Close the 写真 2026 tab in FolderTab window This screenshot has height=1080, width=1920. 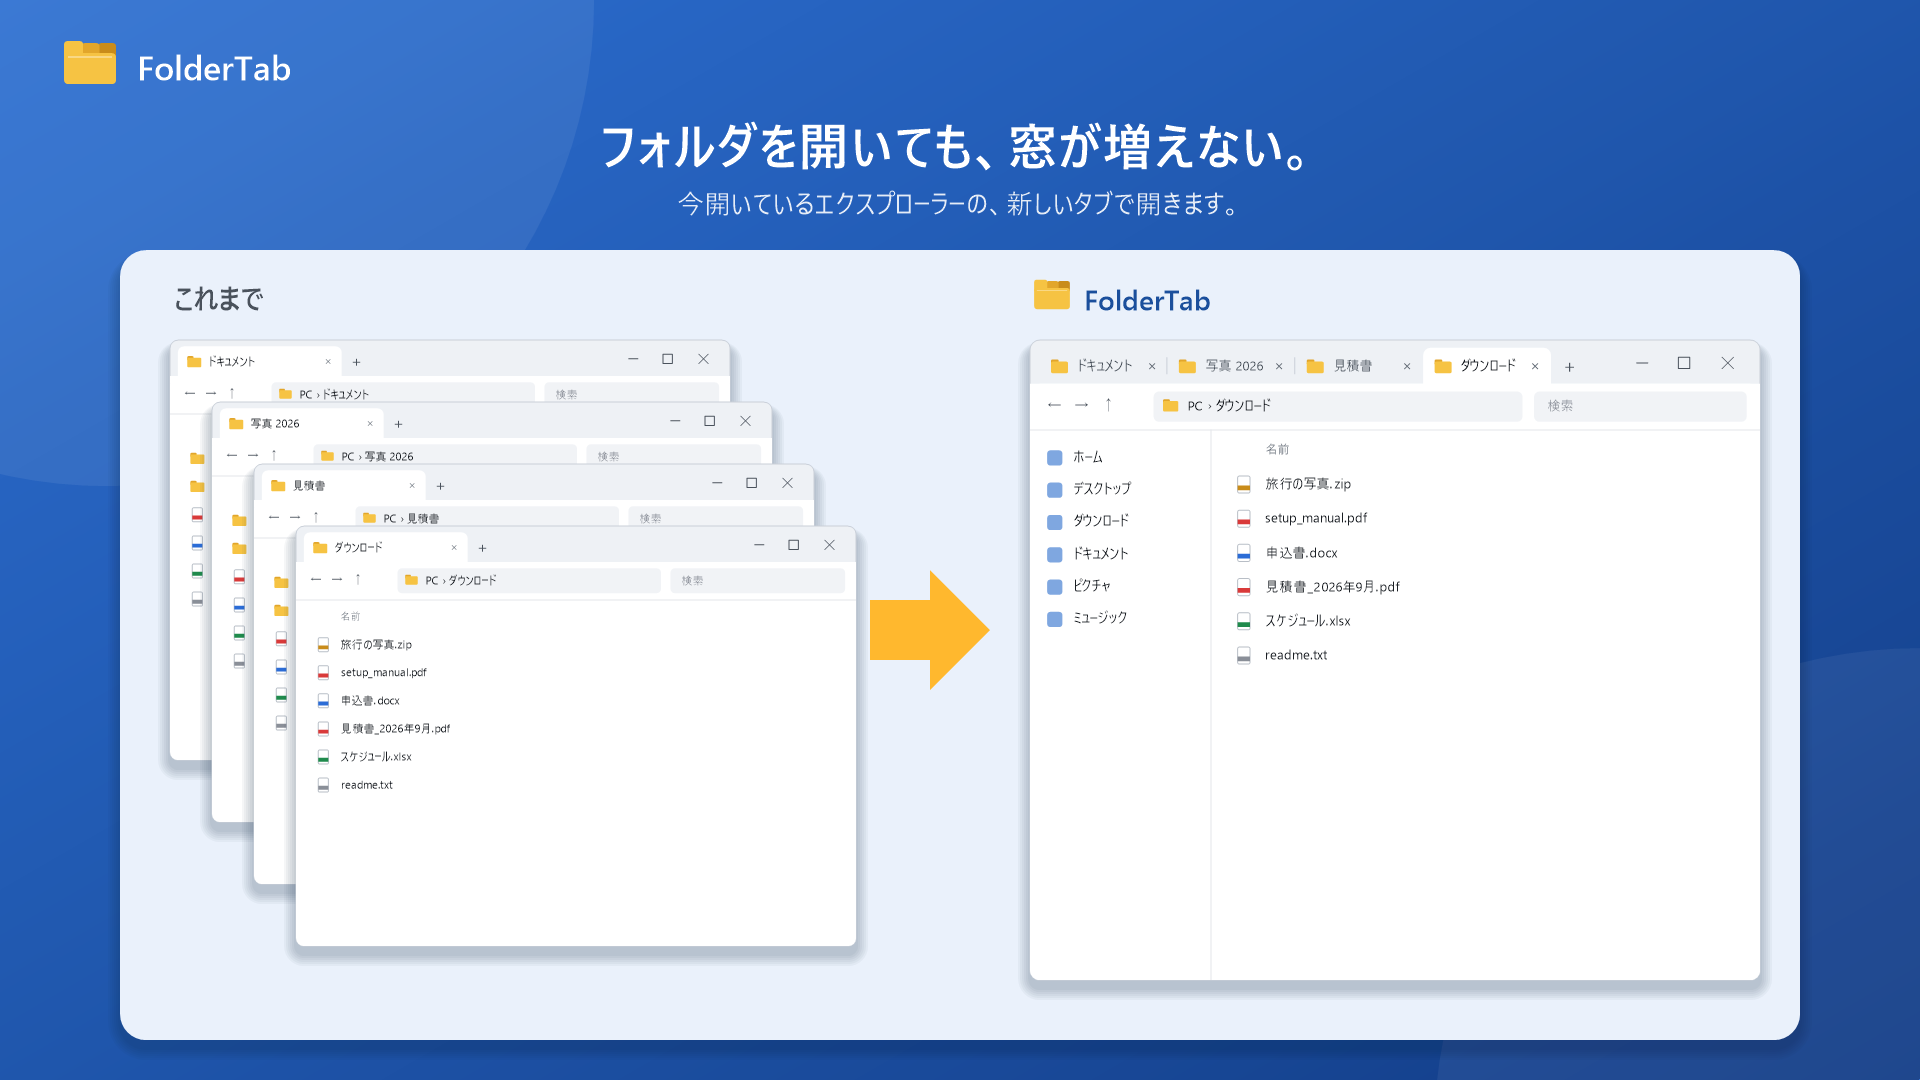pos(1279,367)
